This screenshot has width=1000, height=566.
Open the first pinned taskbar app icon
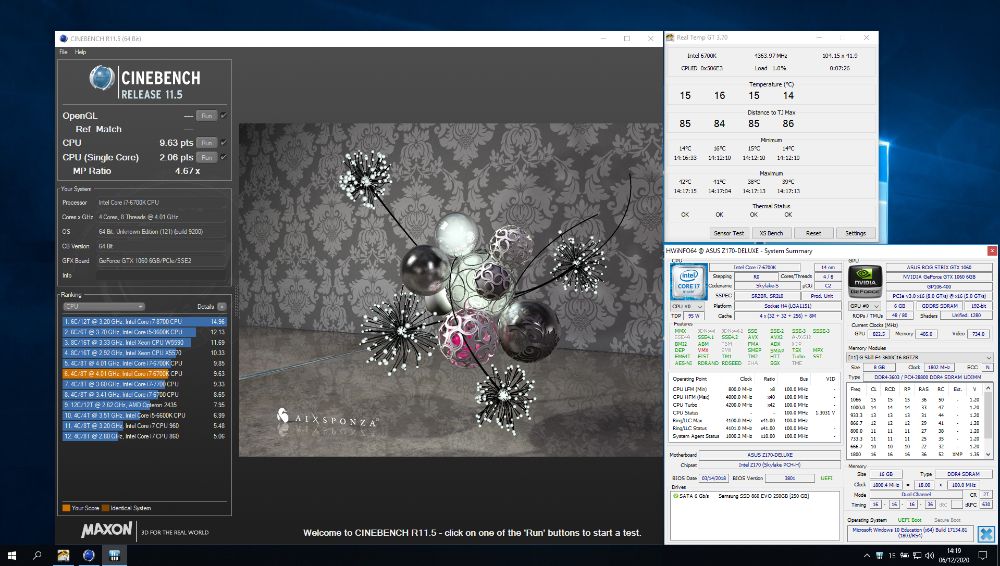[x=63, y=556]
